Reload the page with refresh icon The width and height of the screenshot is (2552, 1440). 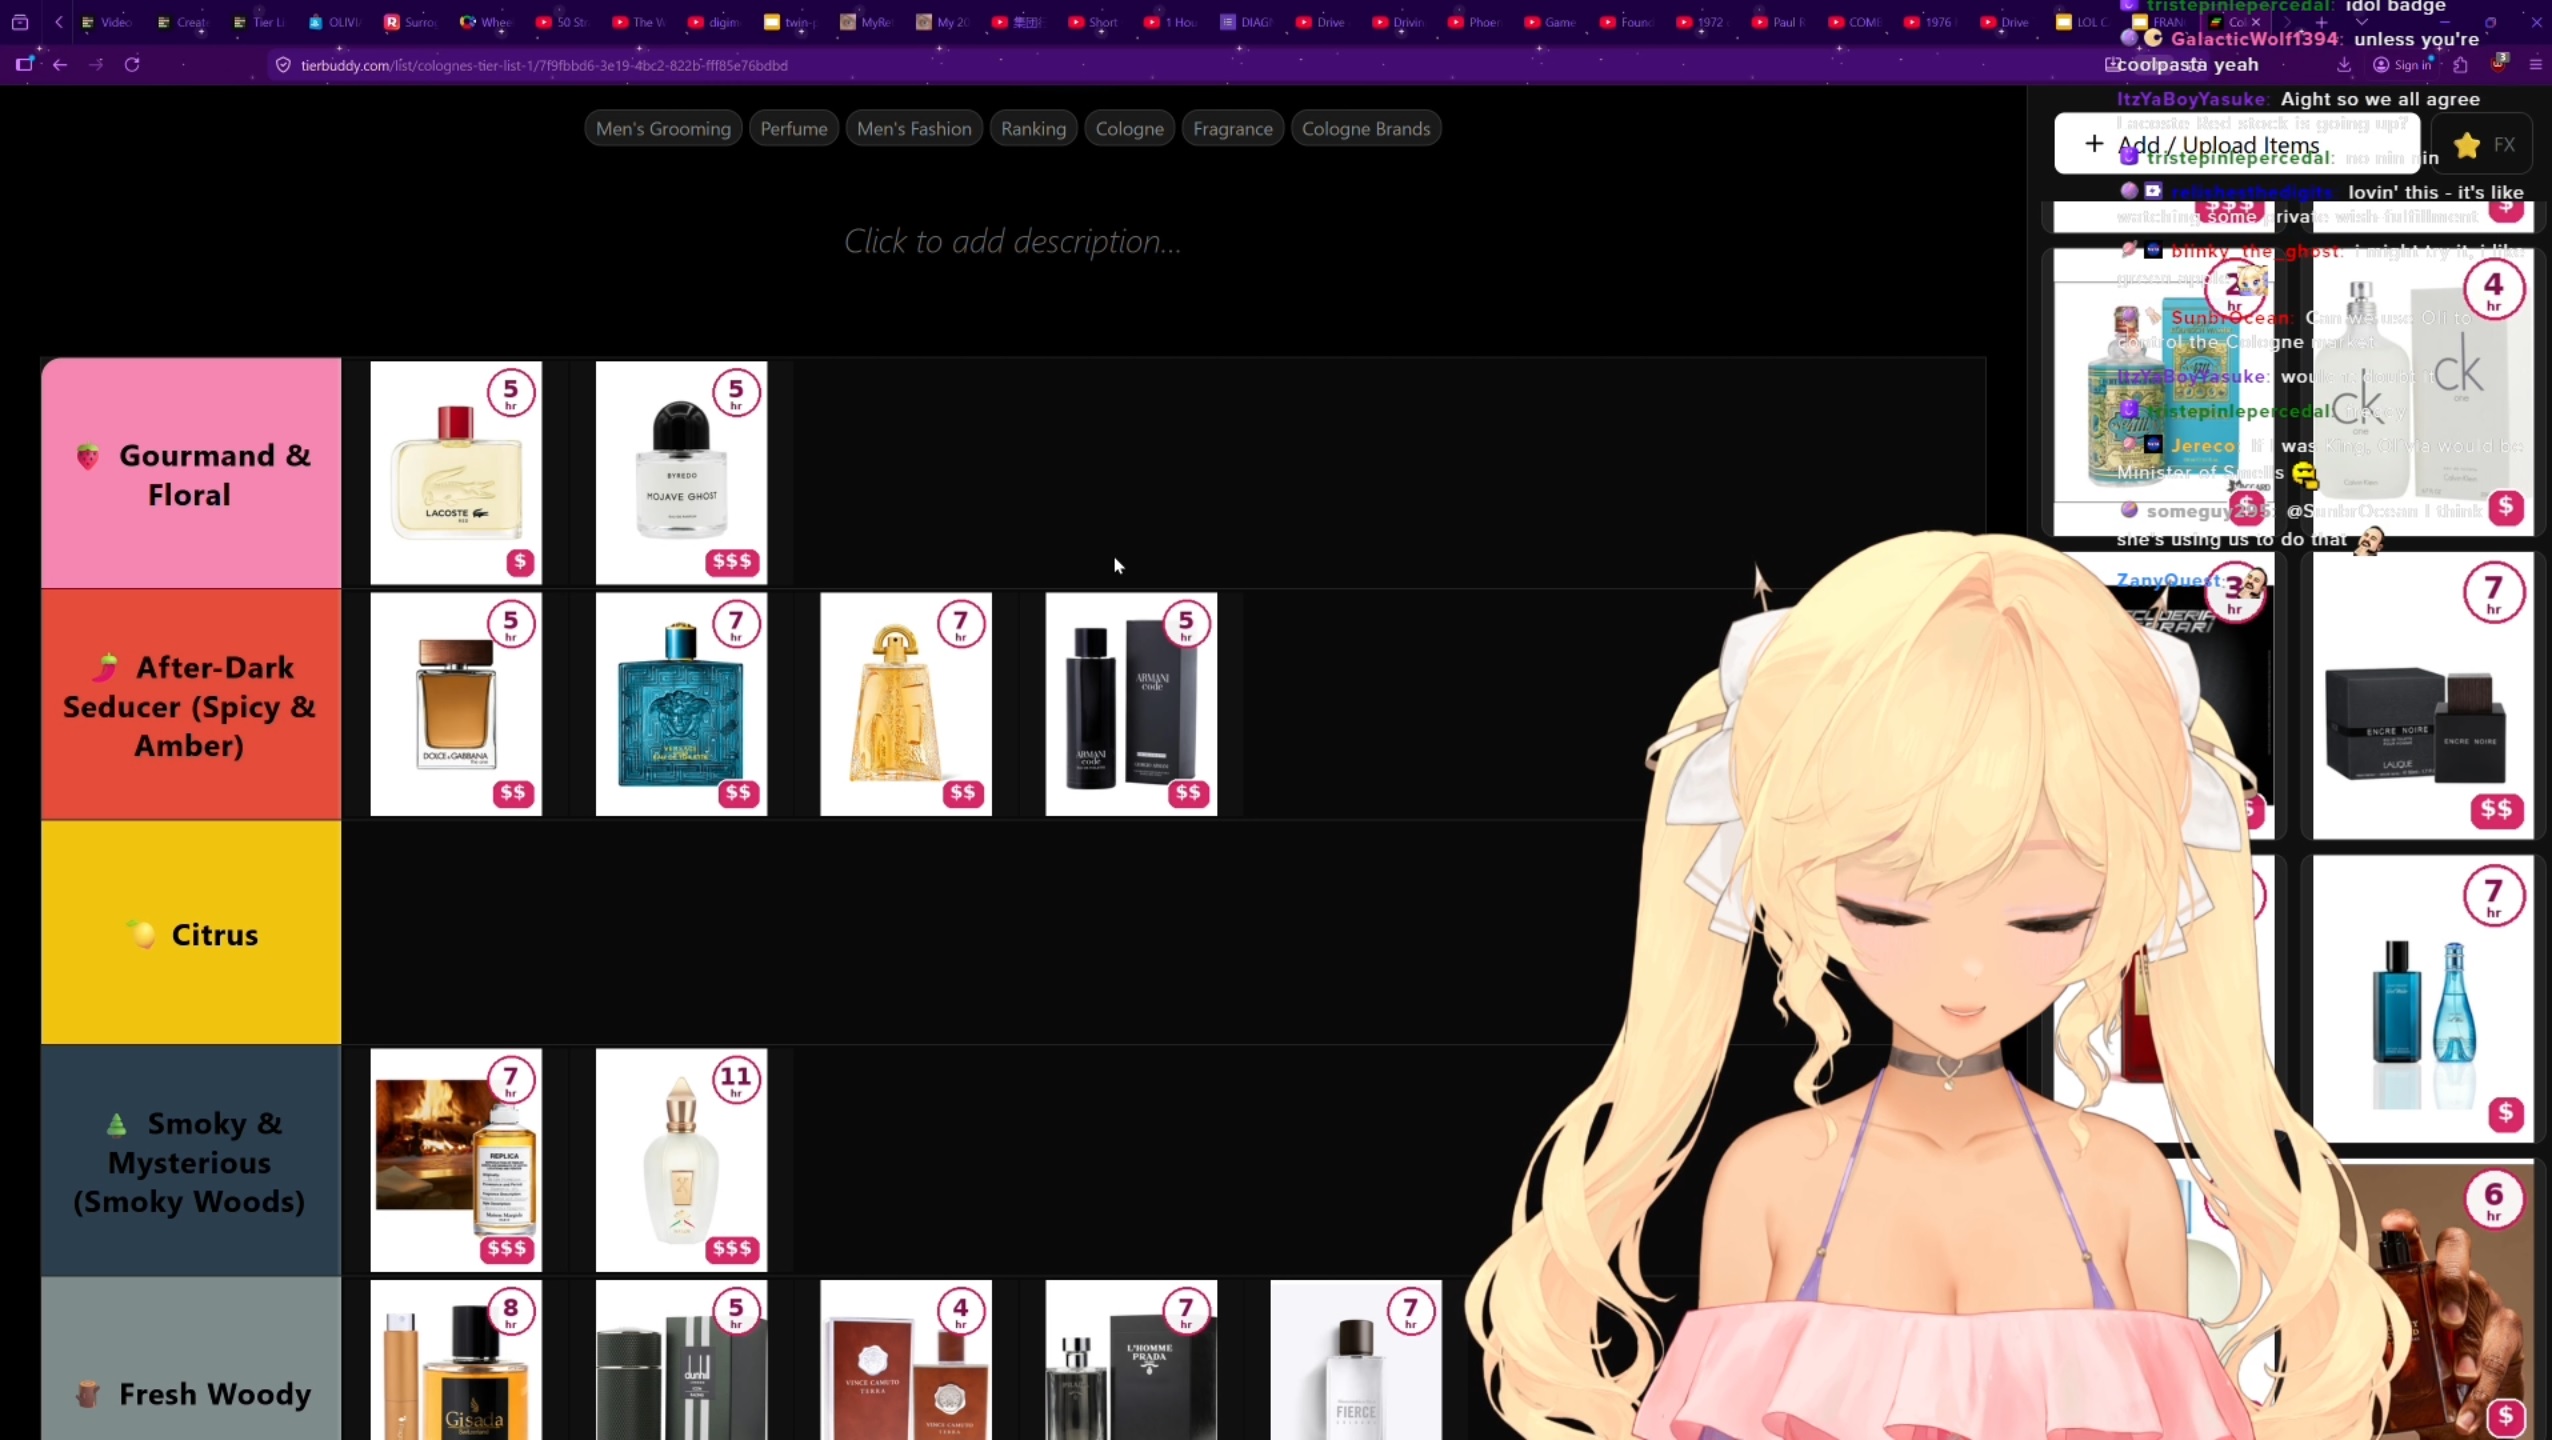(132, 65)
